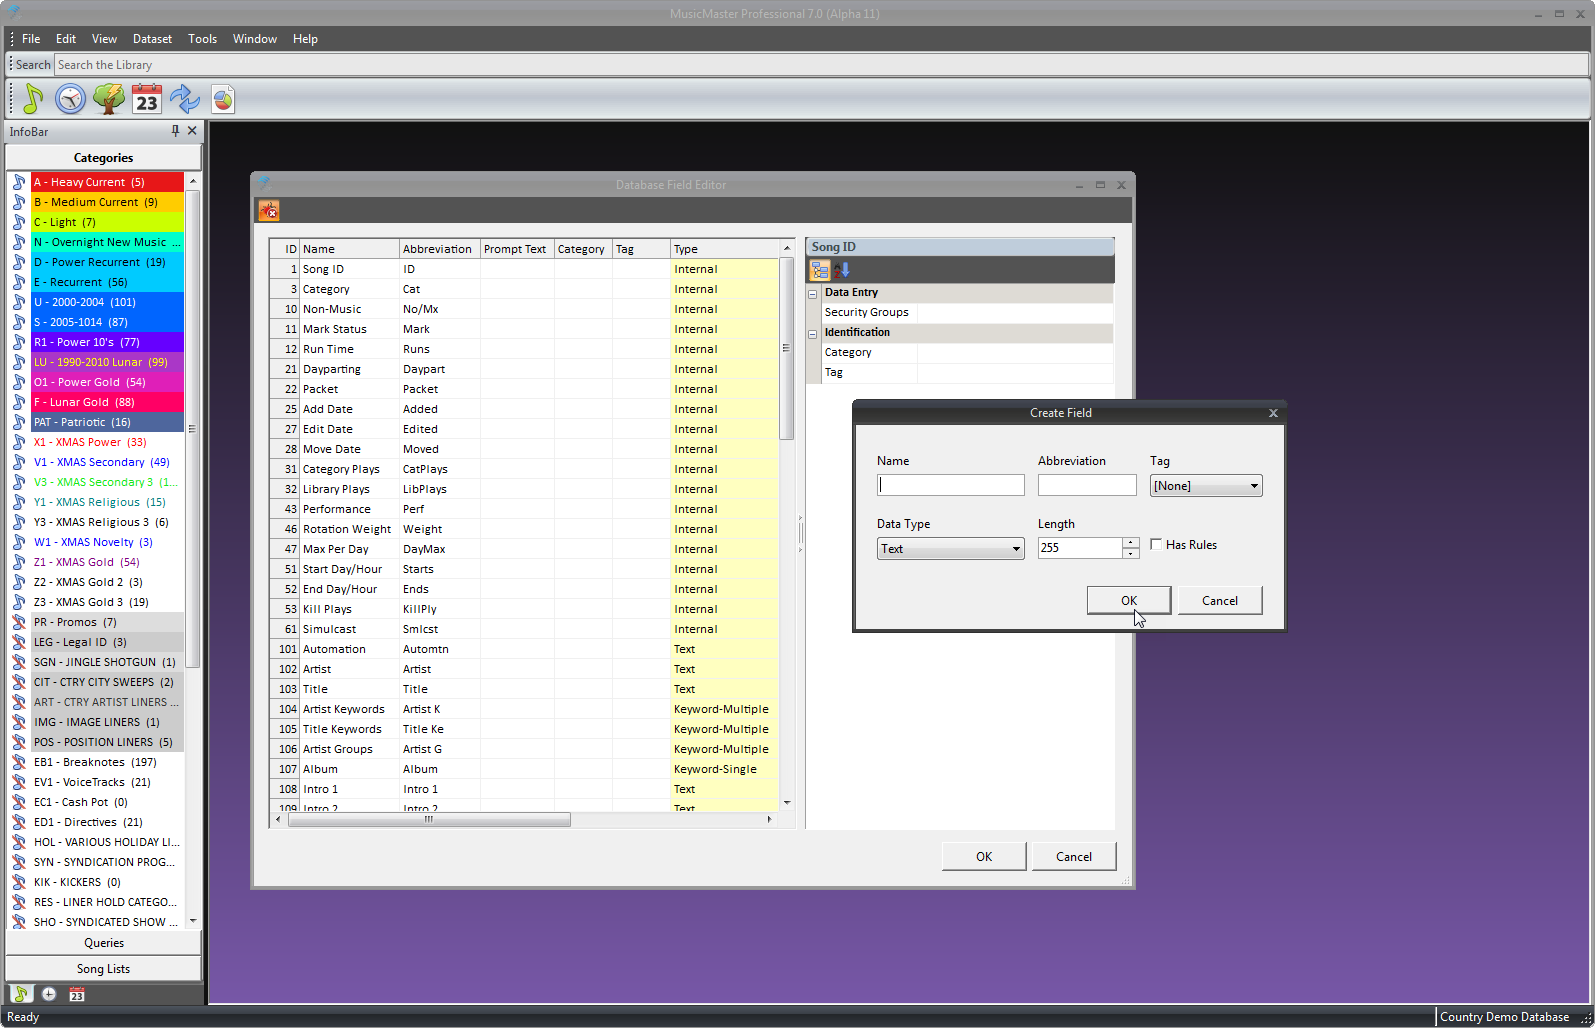Image resolution: width=1595 pixels, height=1028 pixels.
Task: Open the Window menu
Action: tap(255, 39)
